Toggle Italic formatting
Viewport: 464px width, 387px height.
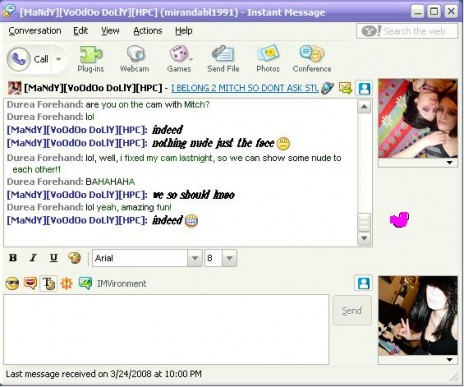[33, 258]
